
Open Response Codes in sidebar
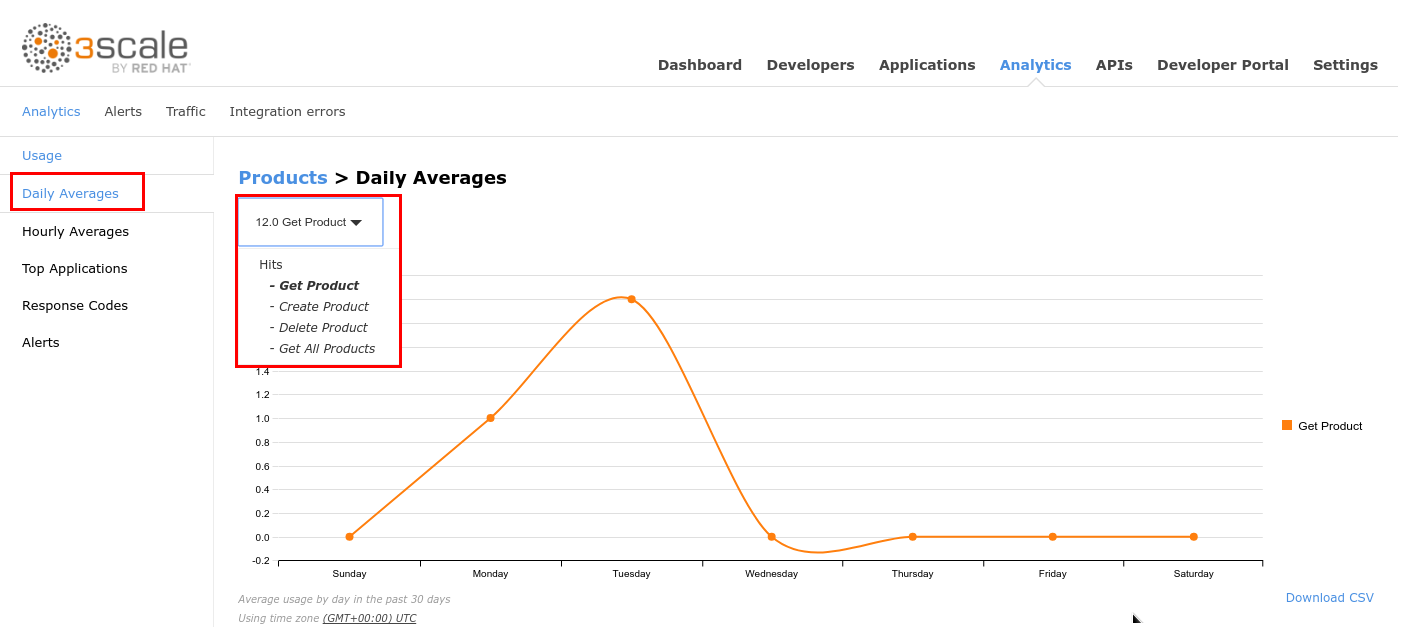(75, 306)
